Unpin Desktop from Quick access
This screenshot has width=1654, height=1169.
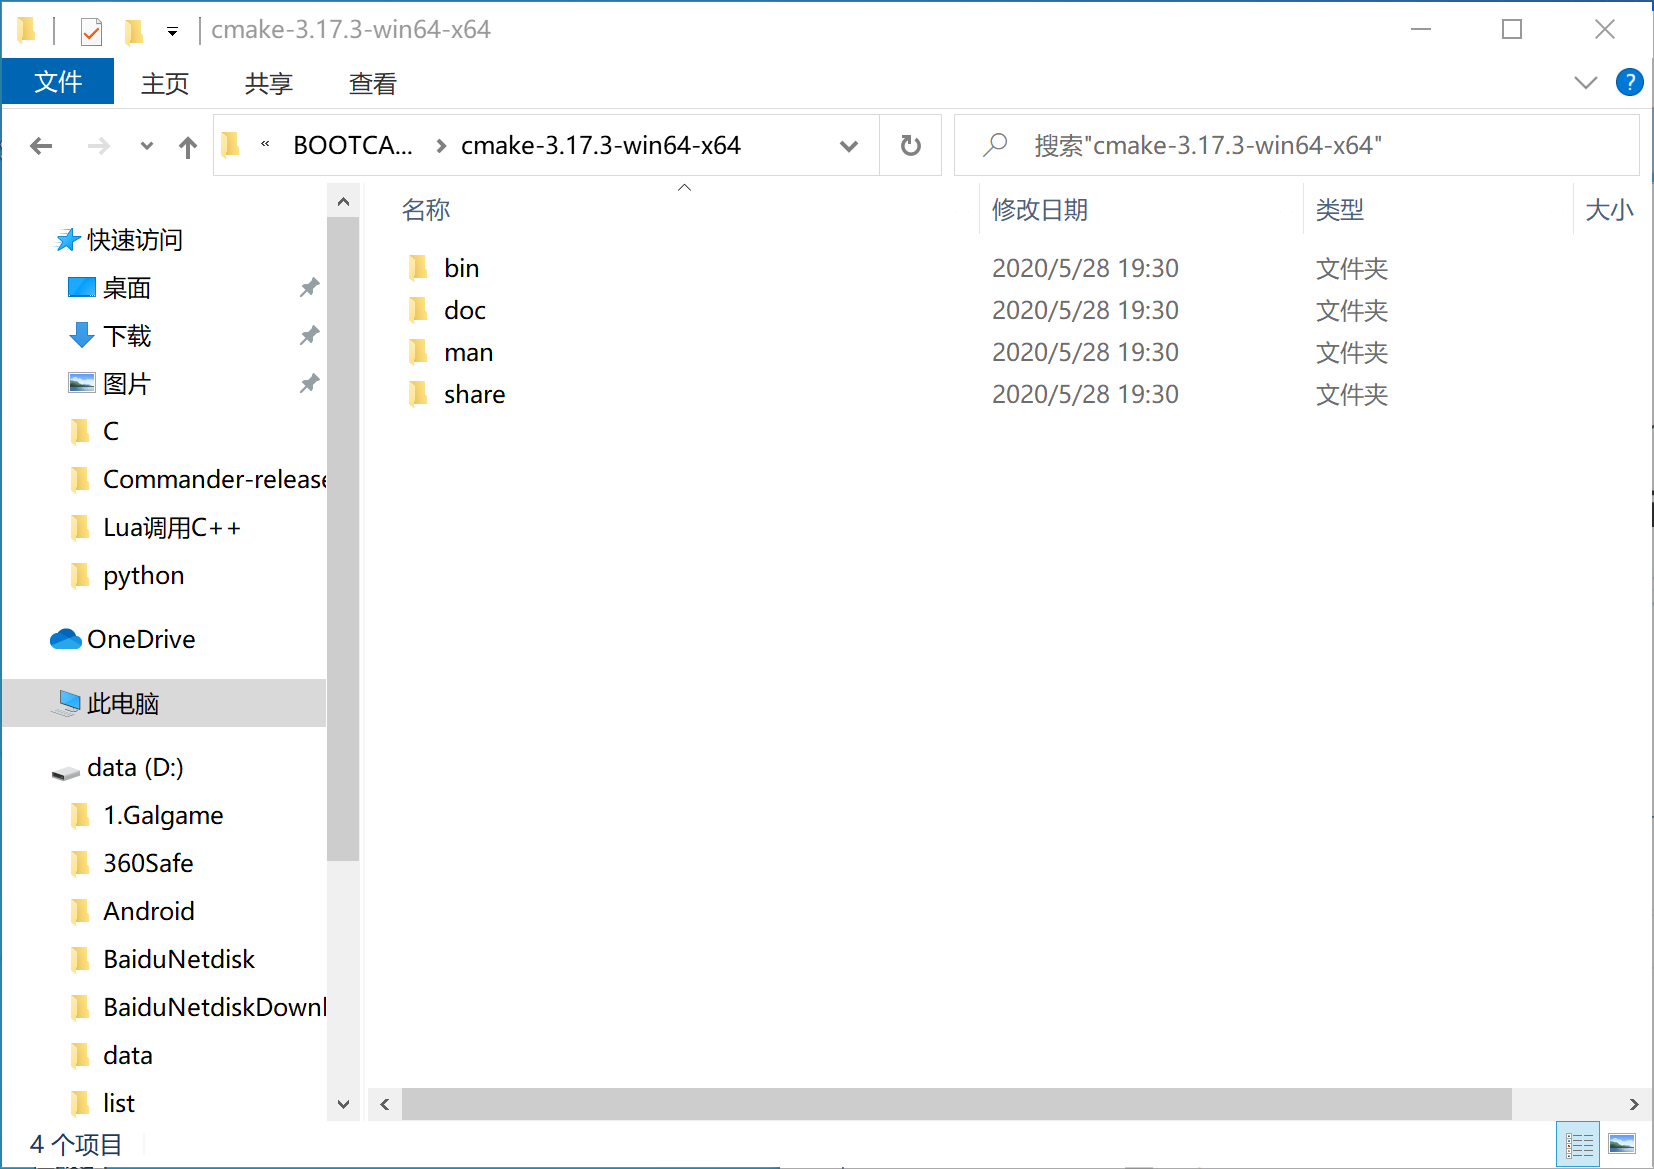point(309,288)
